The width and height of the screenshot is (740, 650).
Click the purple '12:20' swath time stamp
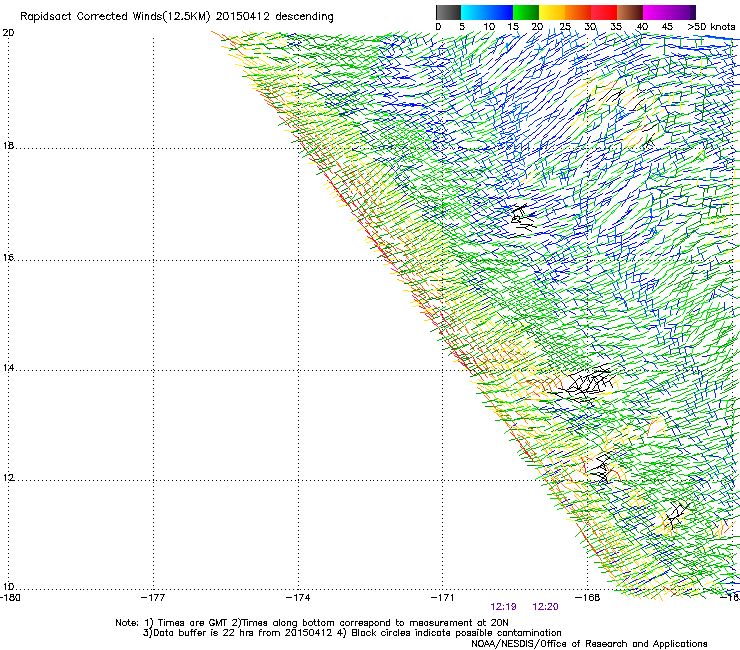(546, 607)
